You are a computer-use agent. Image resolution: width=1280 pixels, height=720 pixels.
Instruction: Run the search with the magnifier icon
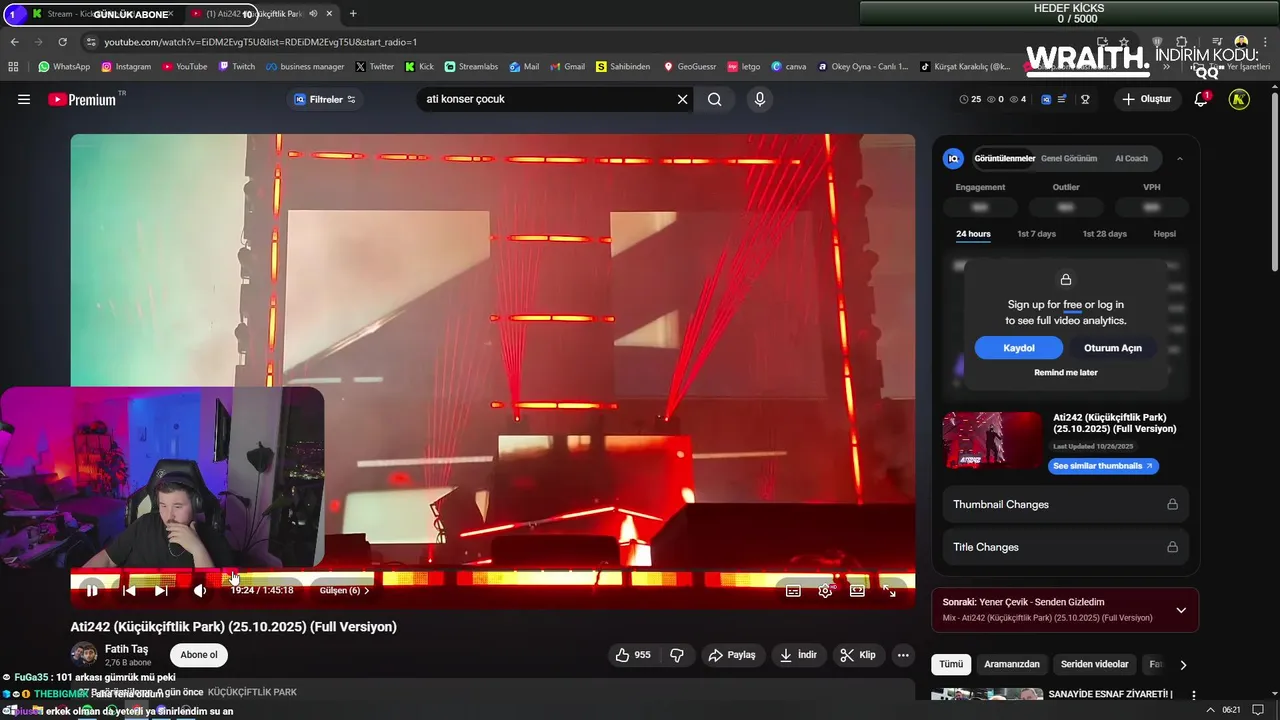(x=714, y=99)
